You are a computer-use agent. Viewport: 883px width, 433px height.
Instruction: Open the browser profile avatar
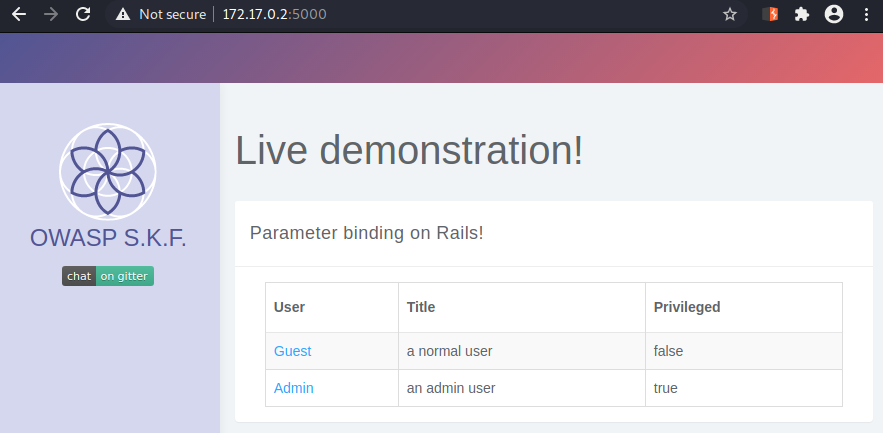(834, 14)
